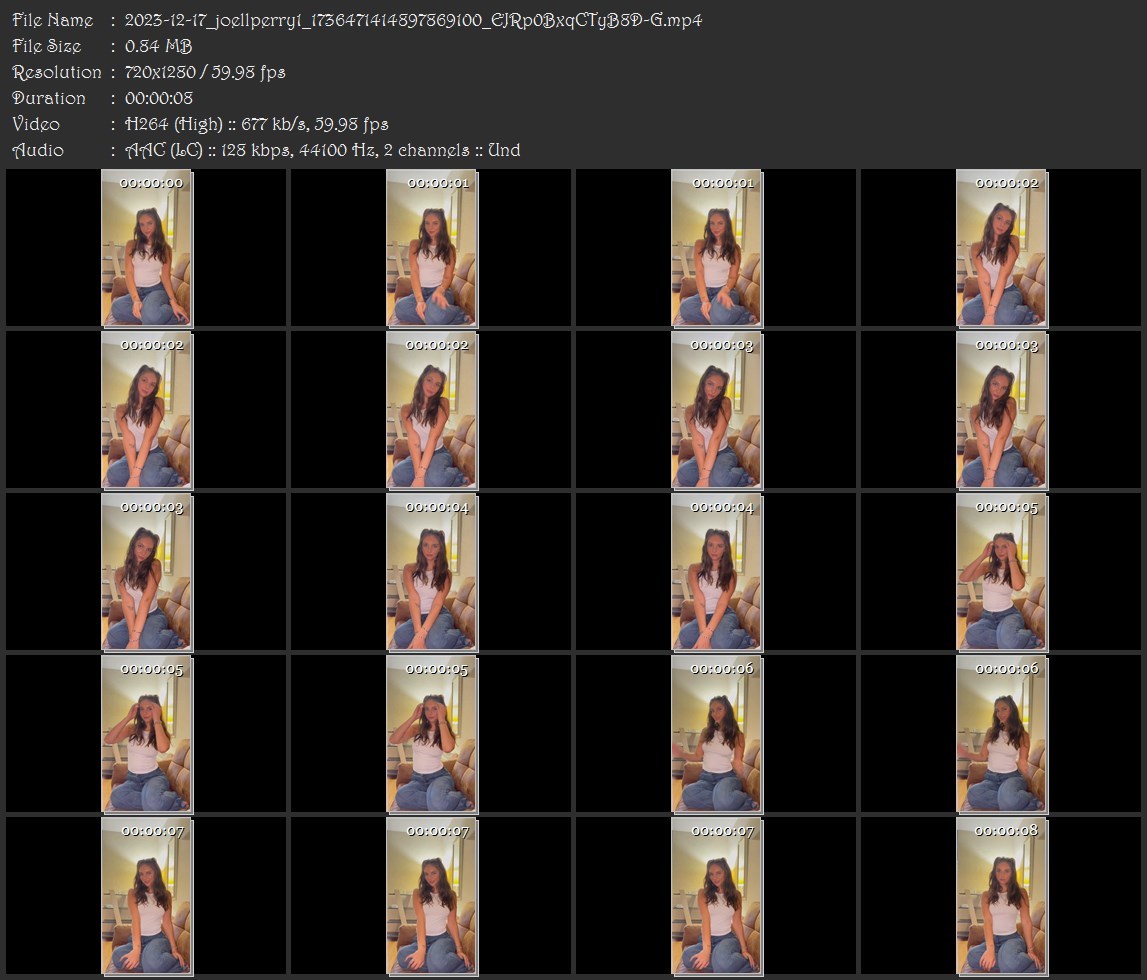Pick the 00:00:02 thumbnail in the top row

1001,248
